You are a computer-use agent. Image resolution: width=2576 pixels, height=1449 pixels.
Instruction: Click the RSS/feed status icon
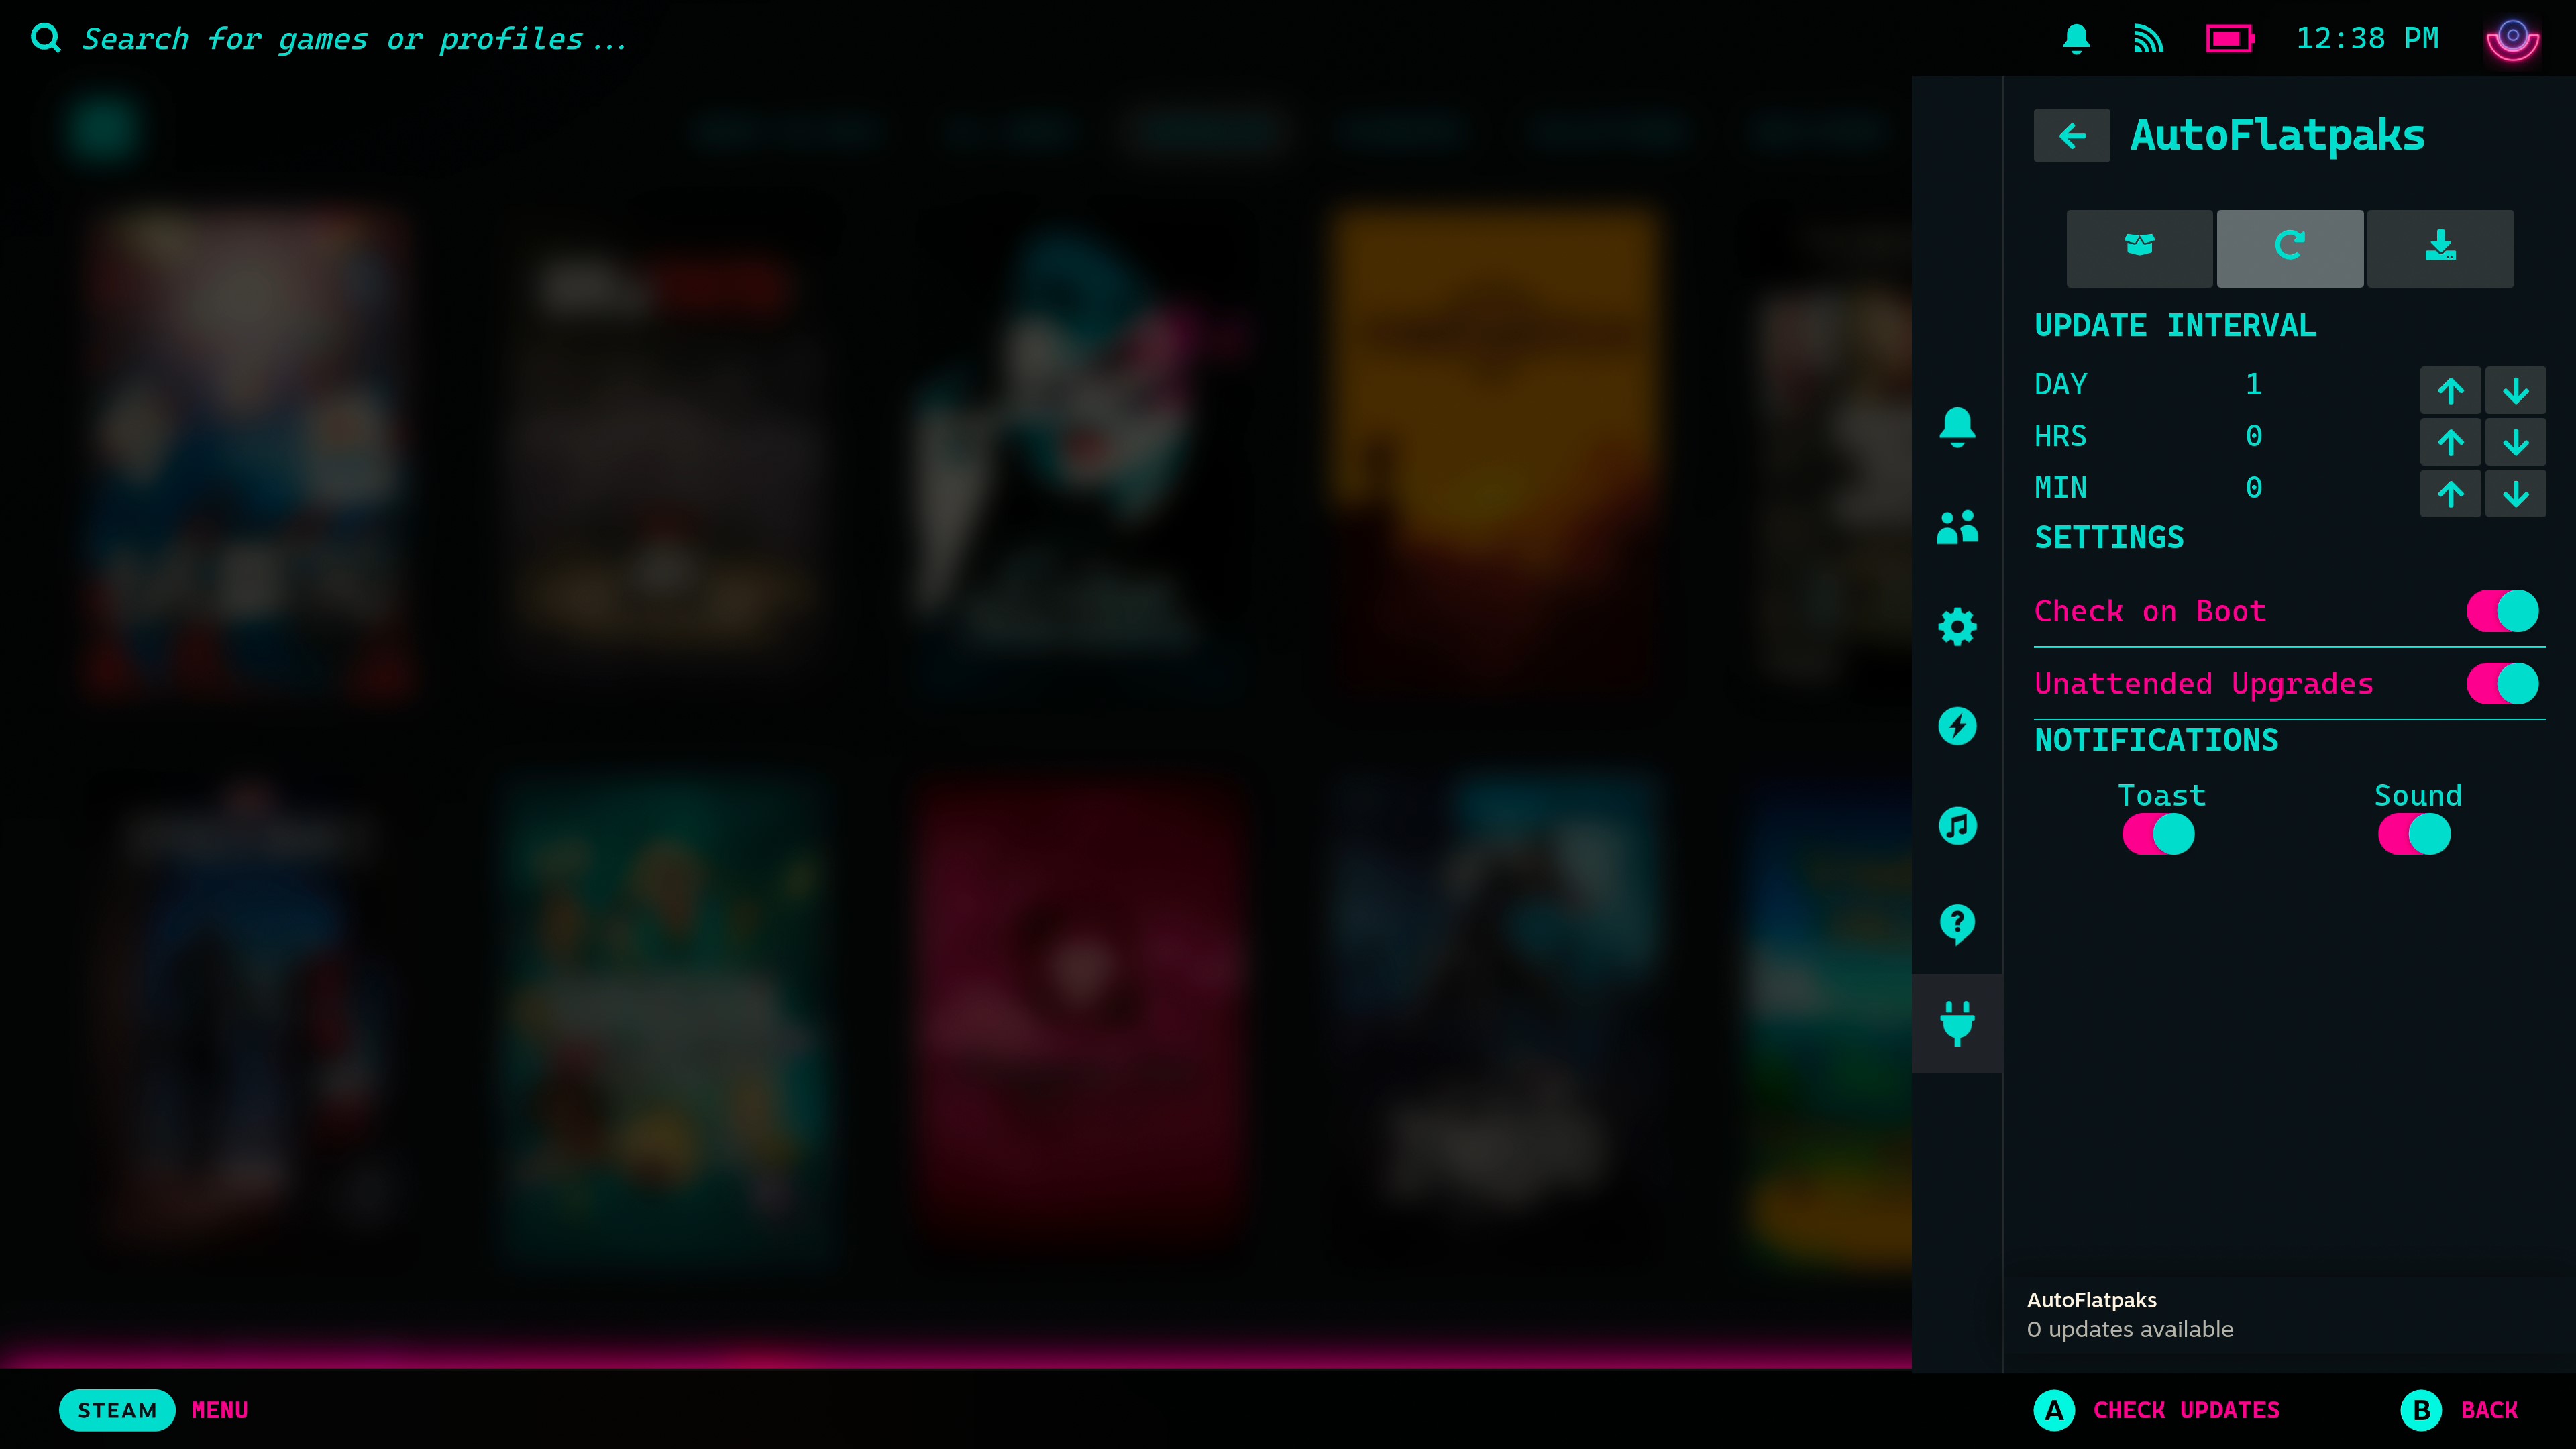click(2148, 39)
